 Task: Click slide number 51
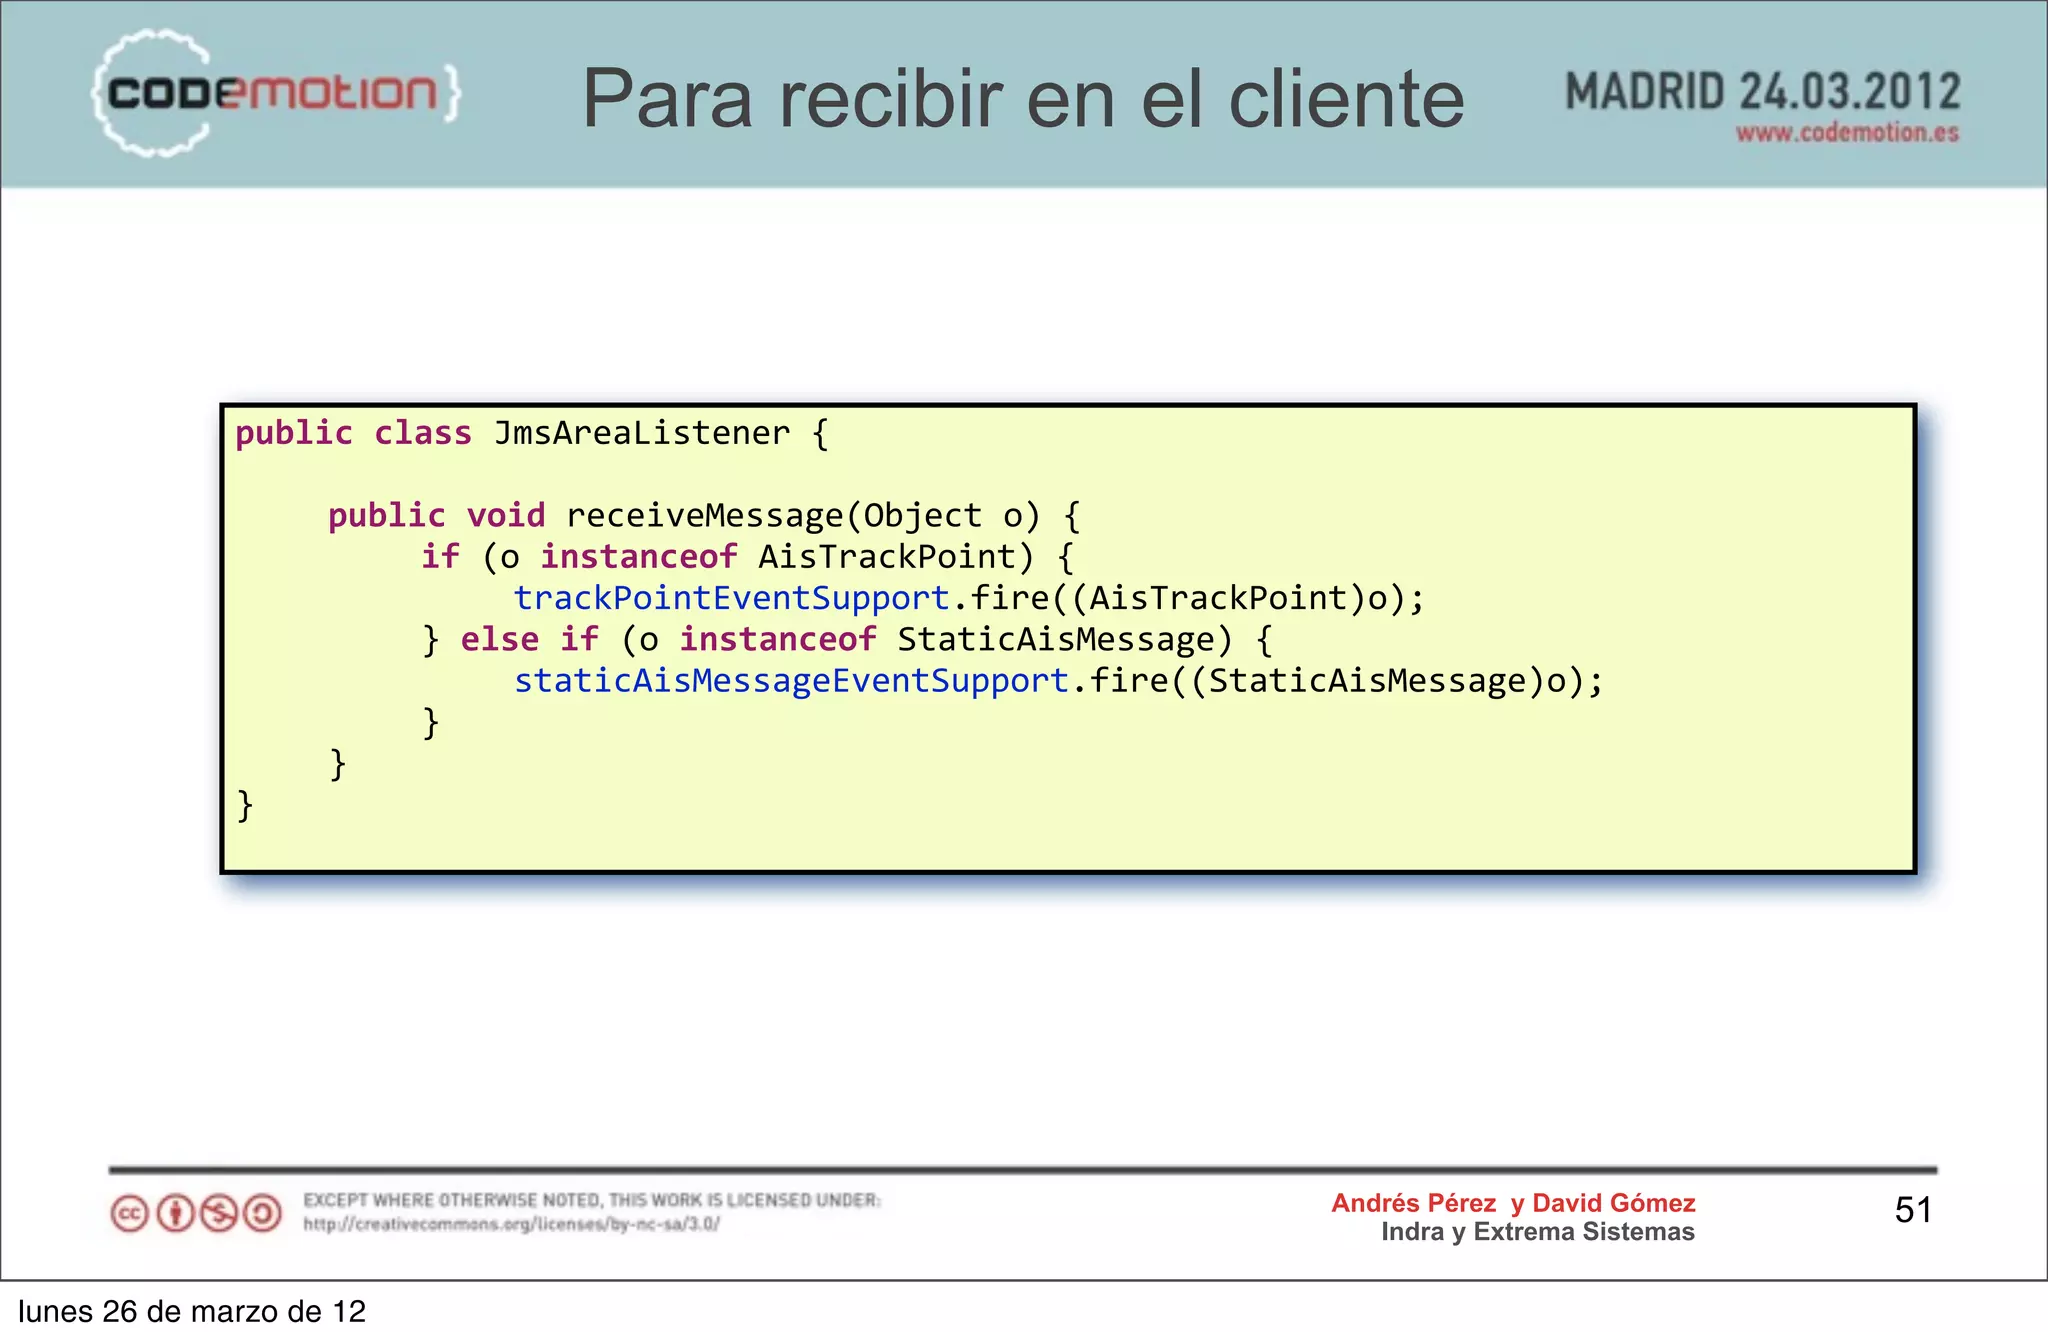(x=1913, y=1210)
